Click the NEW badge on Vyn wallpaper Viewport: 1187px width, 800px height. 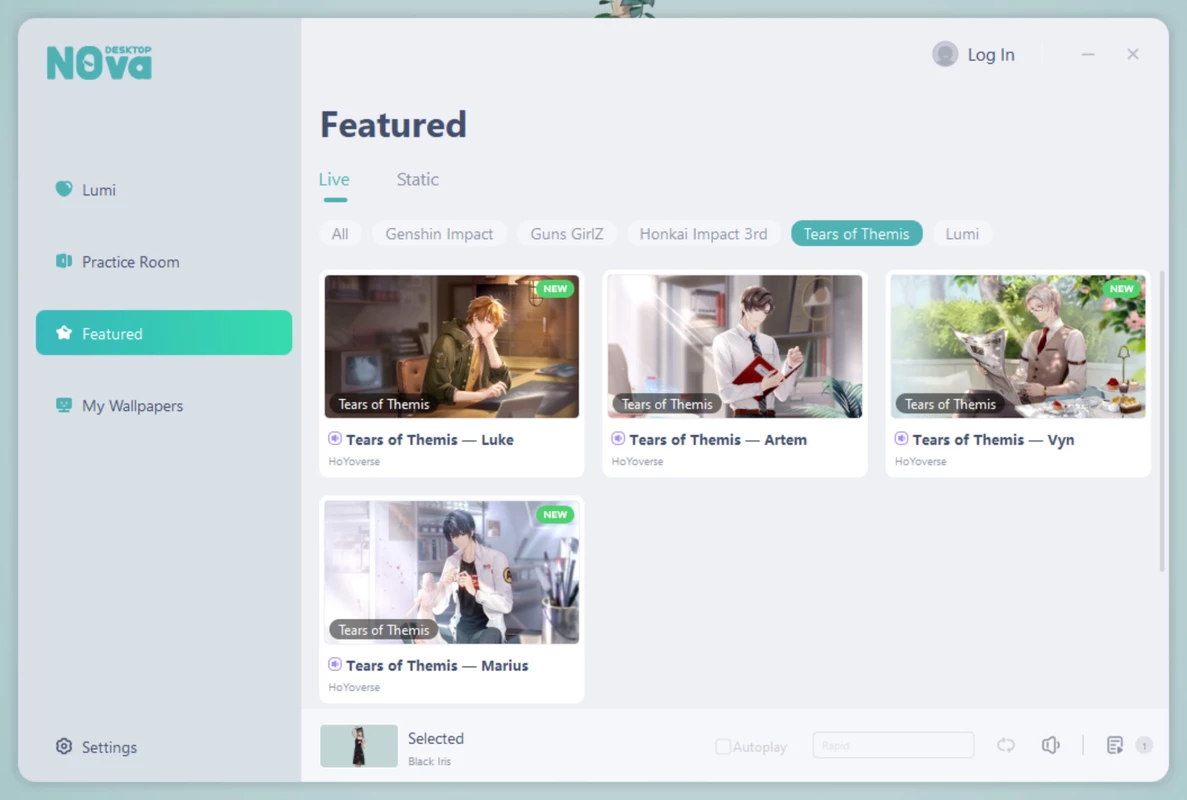click(1121, 288)
